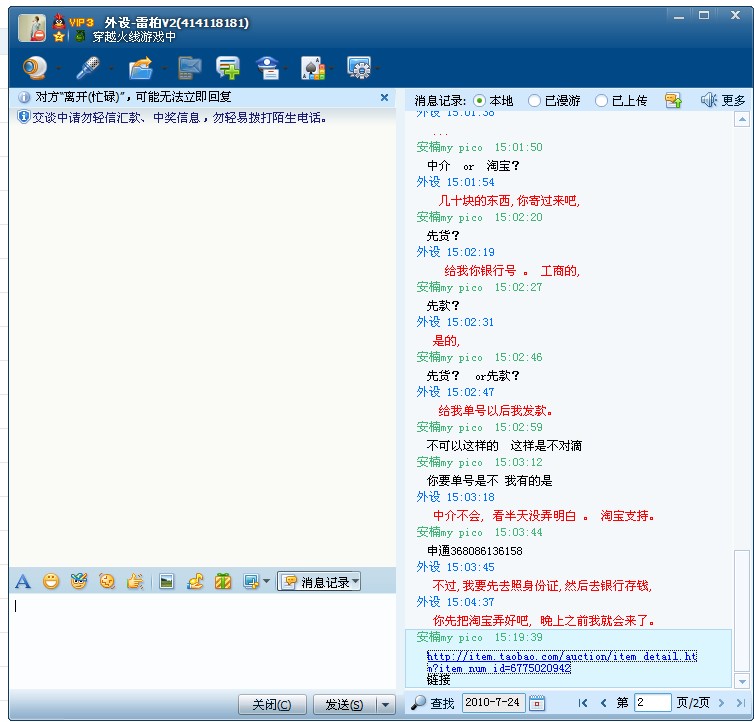Click the remote desktop assistance icon
Image resolution: width=754 pixels, height=722 pixels.
(x=190, y=67)
